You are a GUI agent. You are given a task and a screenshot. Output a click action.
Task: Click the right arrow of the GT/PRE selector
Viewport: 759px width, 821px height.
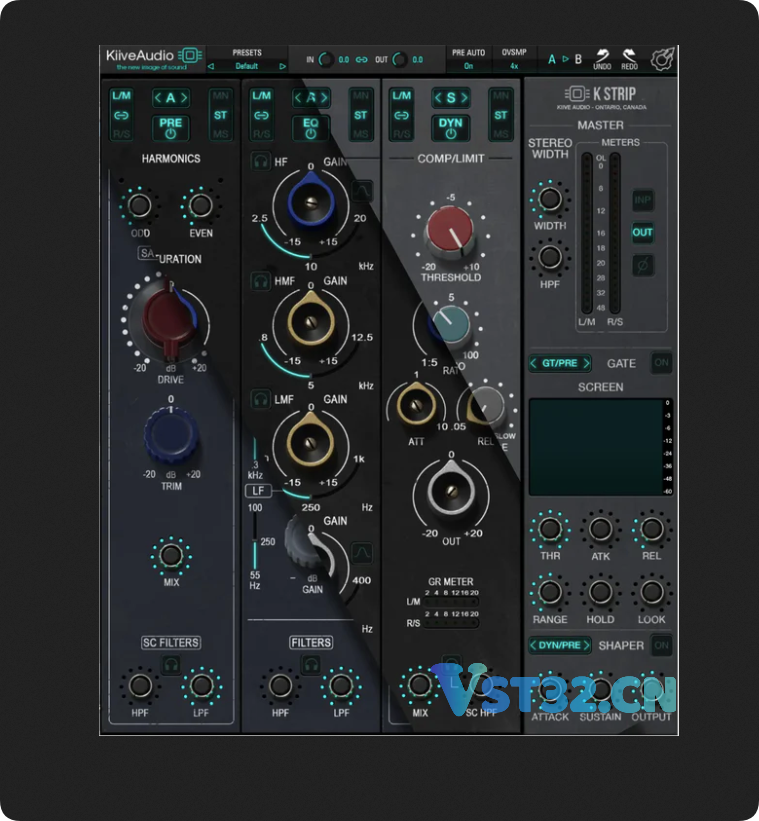[x=586, y=363]
